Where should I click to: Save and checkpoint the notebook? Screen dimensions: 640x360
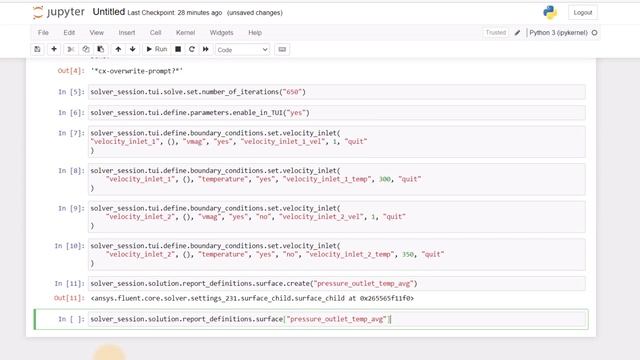tap(38, 49)
